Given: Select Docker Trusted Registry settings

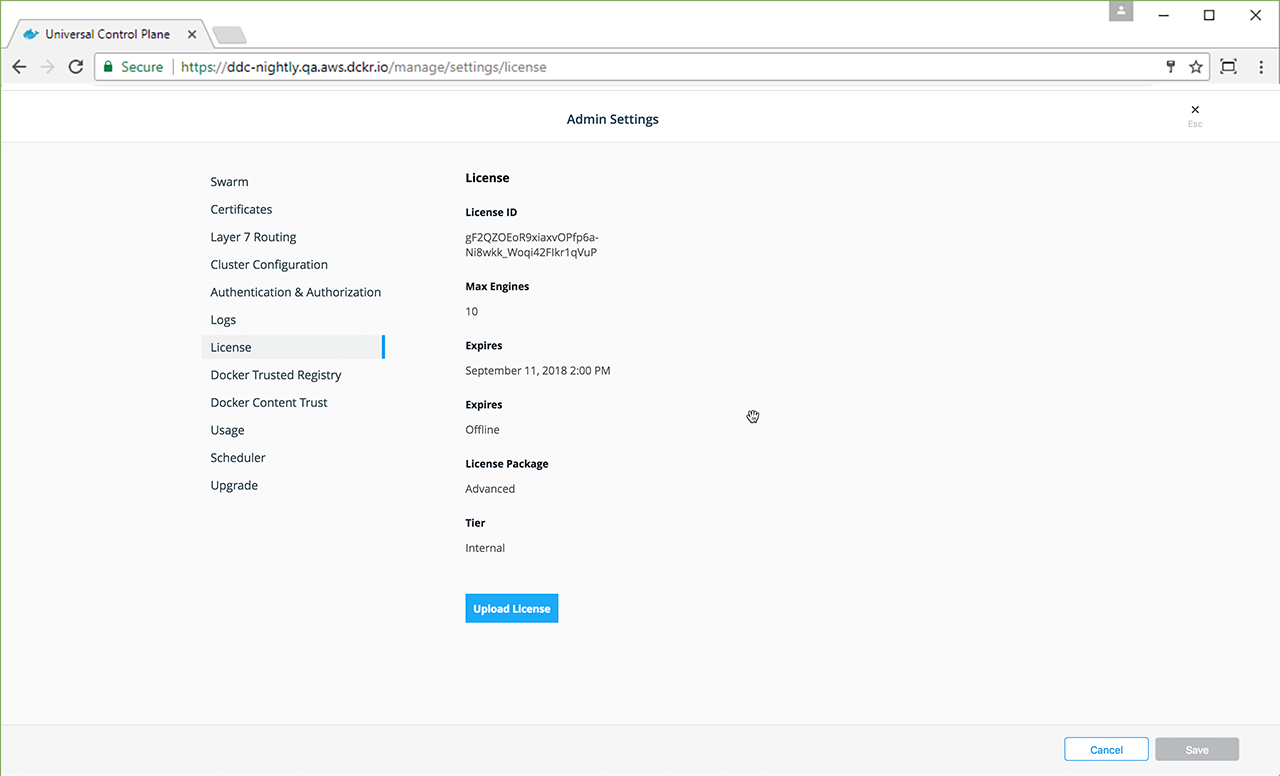Looking at the screenshot, I should point(276,375).
